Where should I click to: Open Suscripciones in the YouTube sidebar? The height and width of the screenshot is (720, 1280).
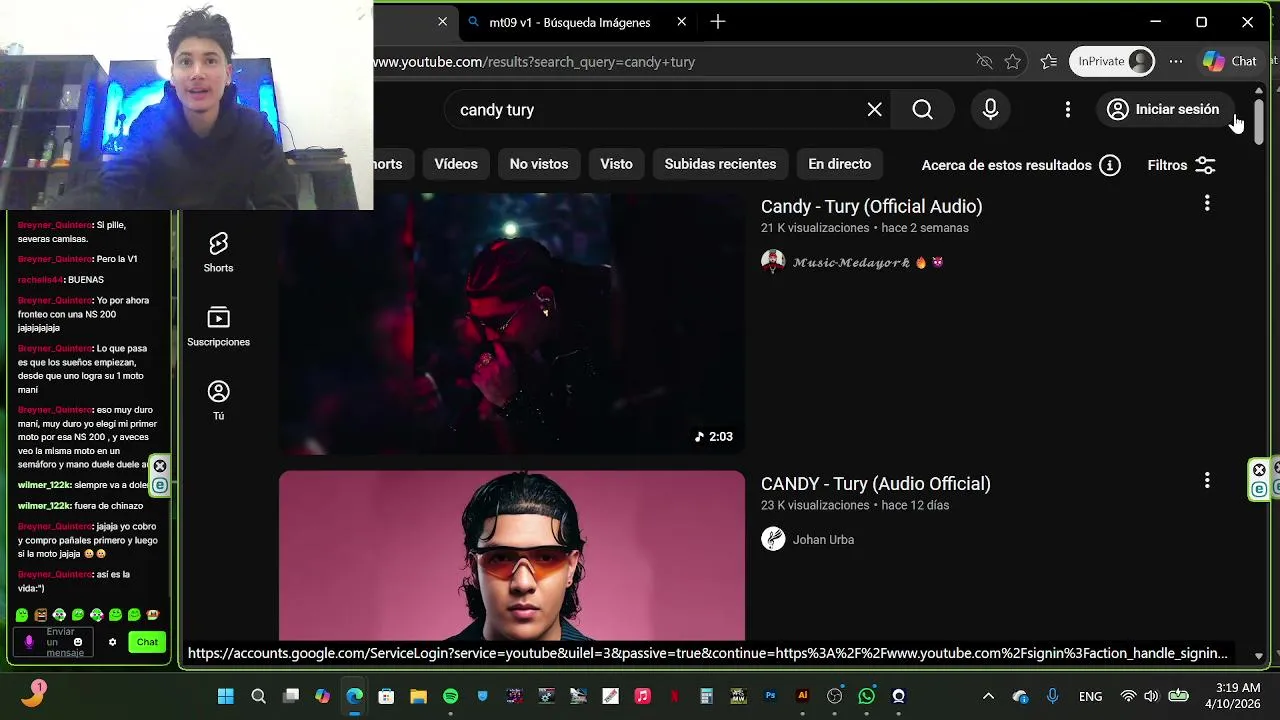coord(218,327)
